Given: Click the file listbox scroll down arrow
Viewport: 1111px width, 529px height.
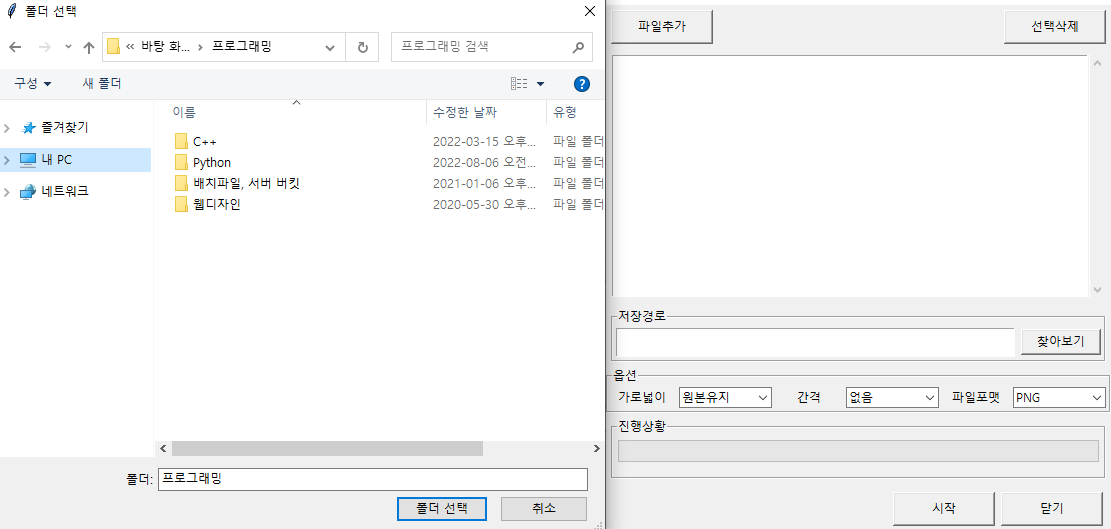Looking at the screenshot, I should [1097, 290].
